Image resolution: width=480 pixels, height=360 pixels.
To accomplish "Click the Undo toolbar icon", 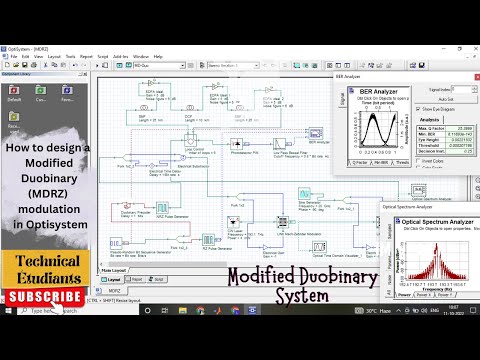I will (75, 65).
